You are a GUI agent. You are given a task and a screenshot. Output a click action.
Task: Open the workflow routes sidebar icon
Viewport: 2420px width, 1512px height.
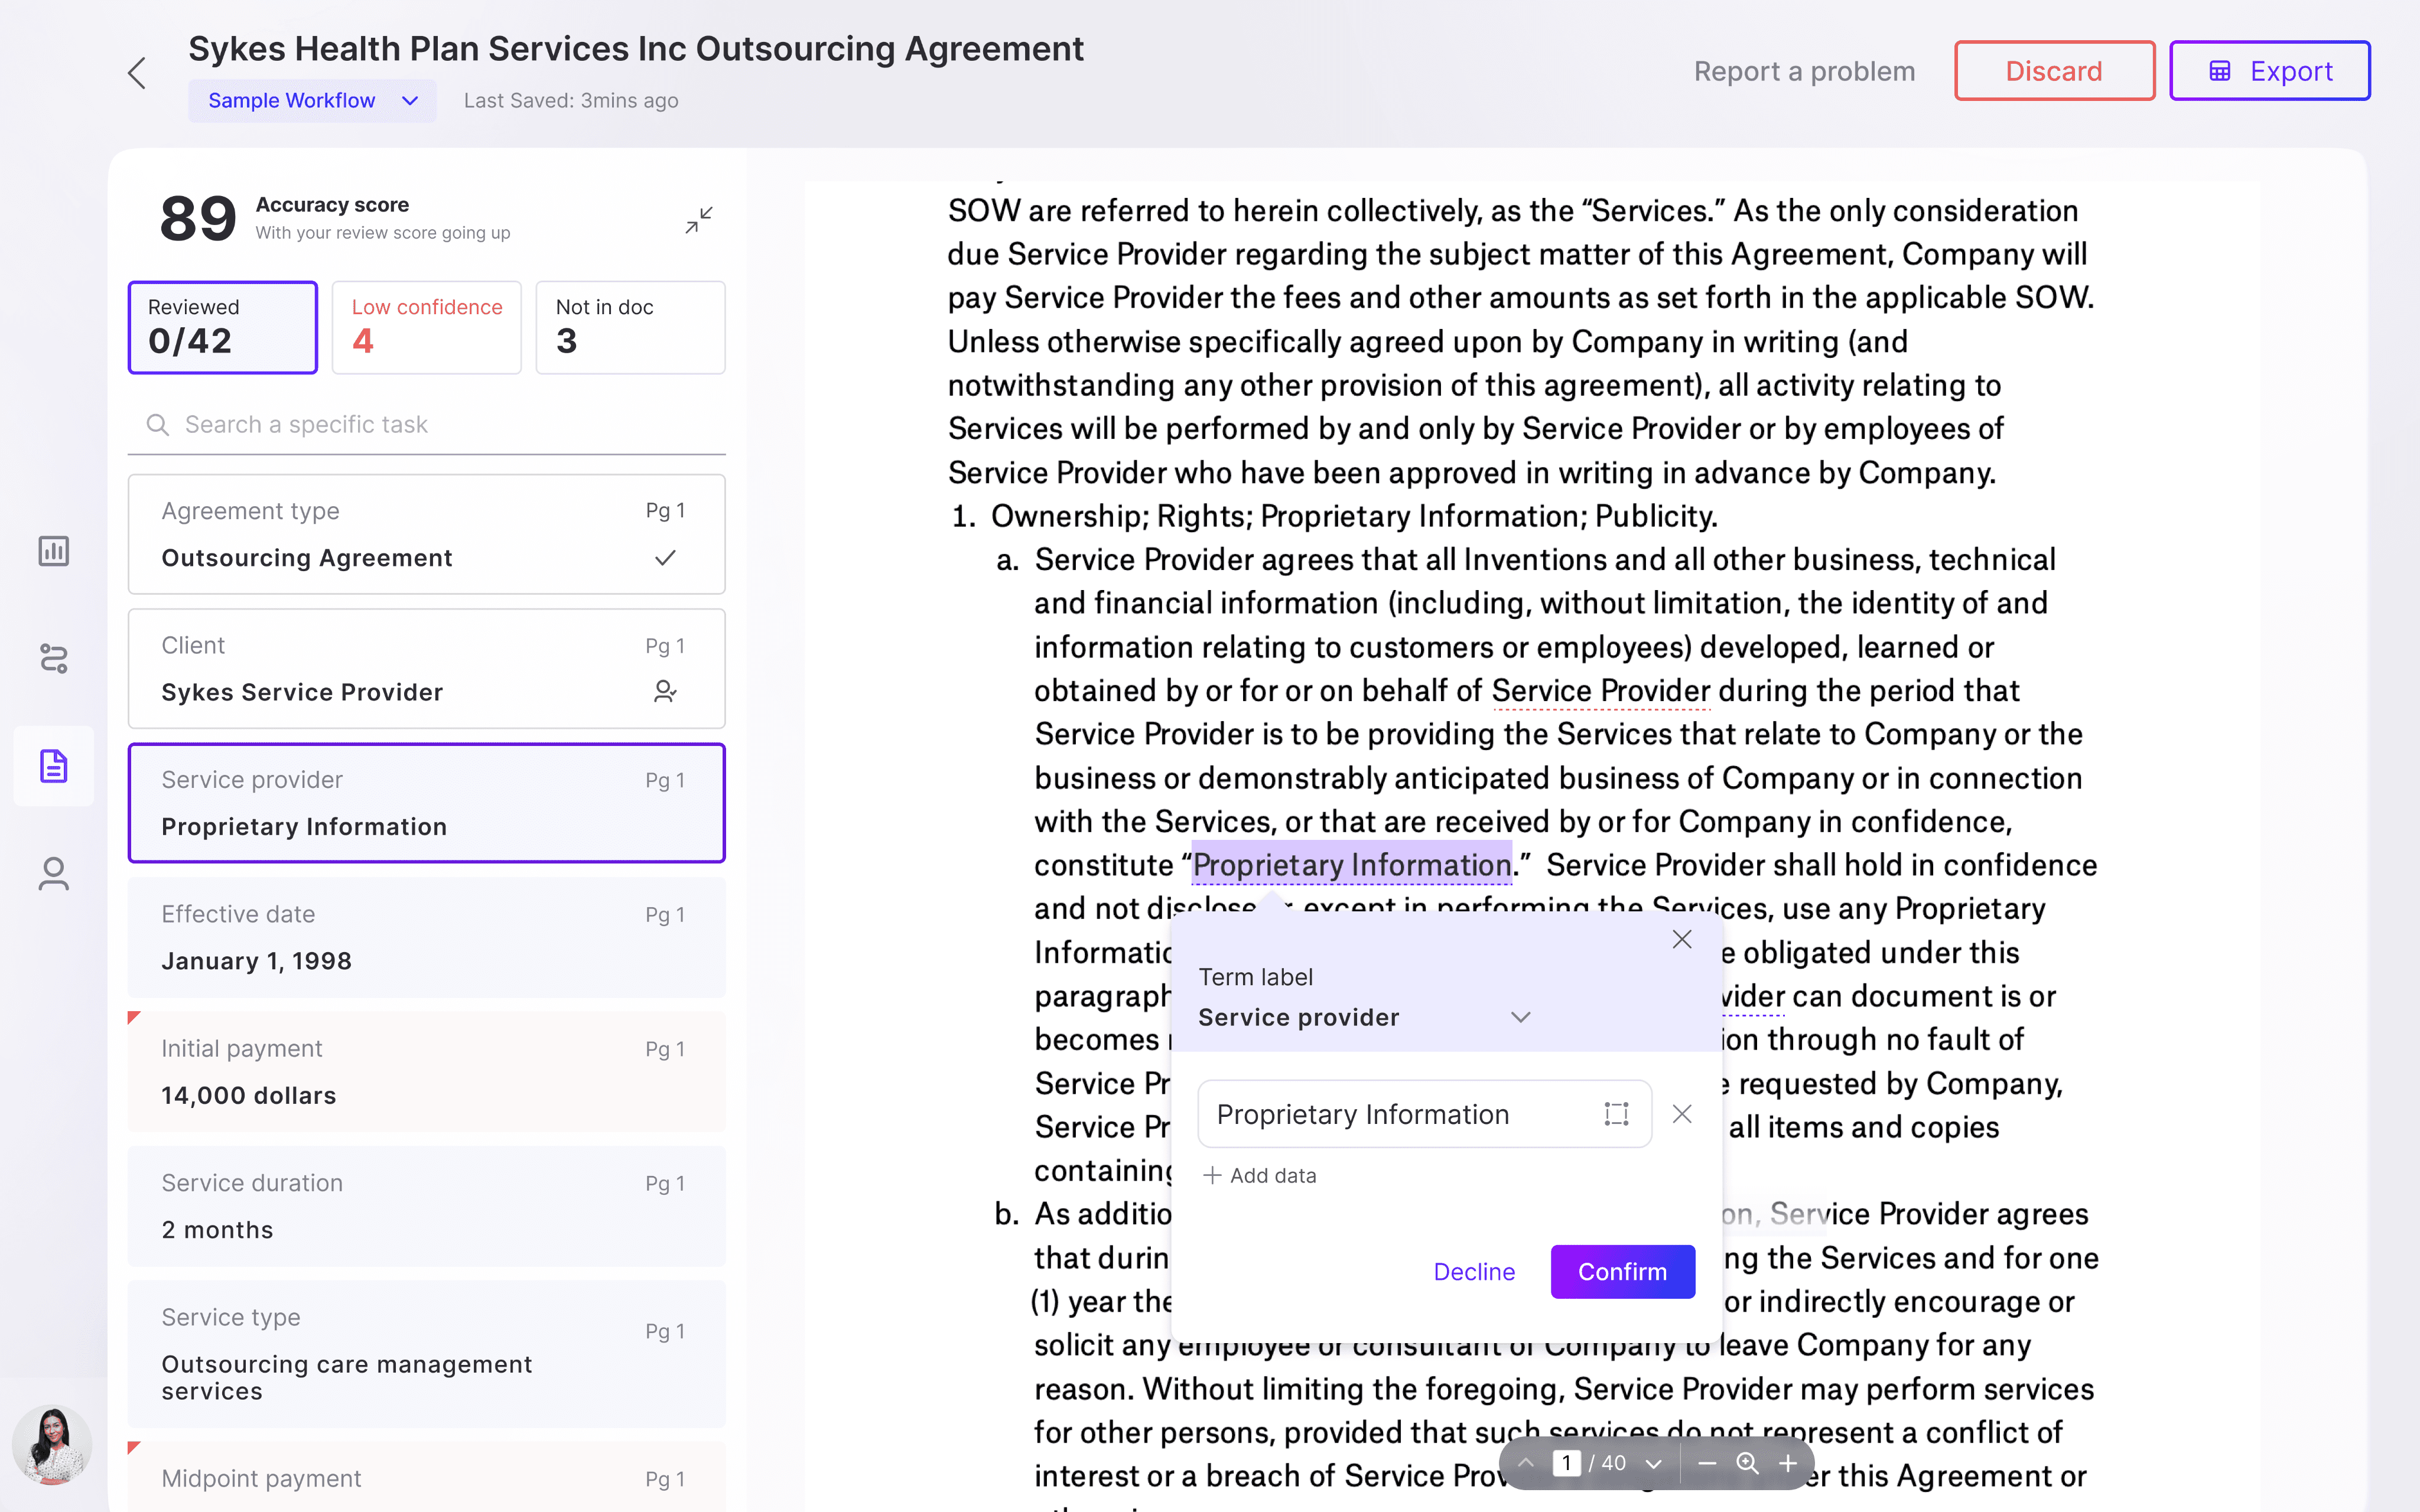pos(54,658)
